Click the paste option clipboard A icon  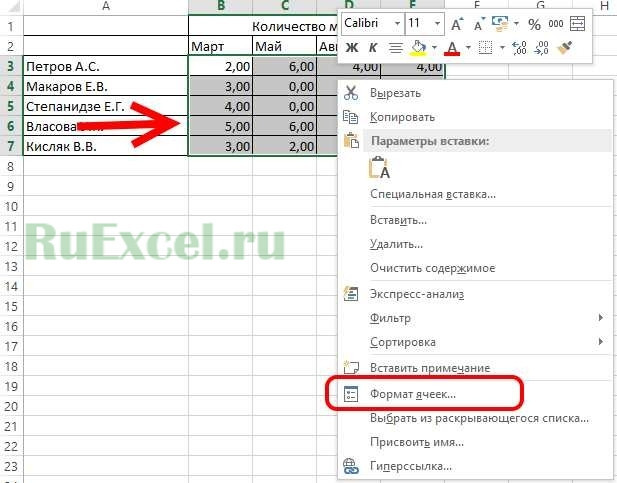click(x=379, y=168)
